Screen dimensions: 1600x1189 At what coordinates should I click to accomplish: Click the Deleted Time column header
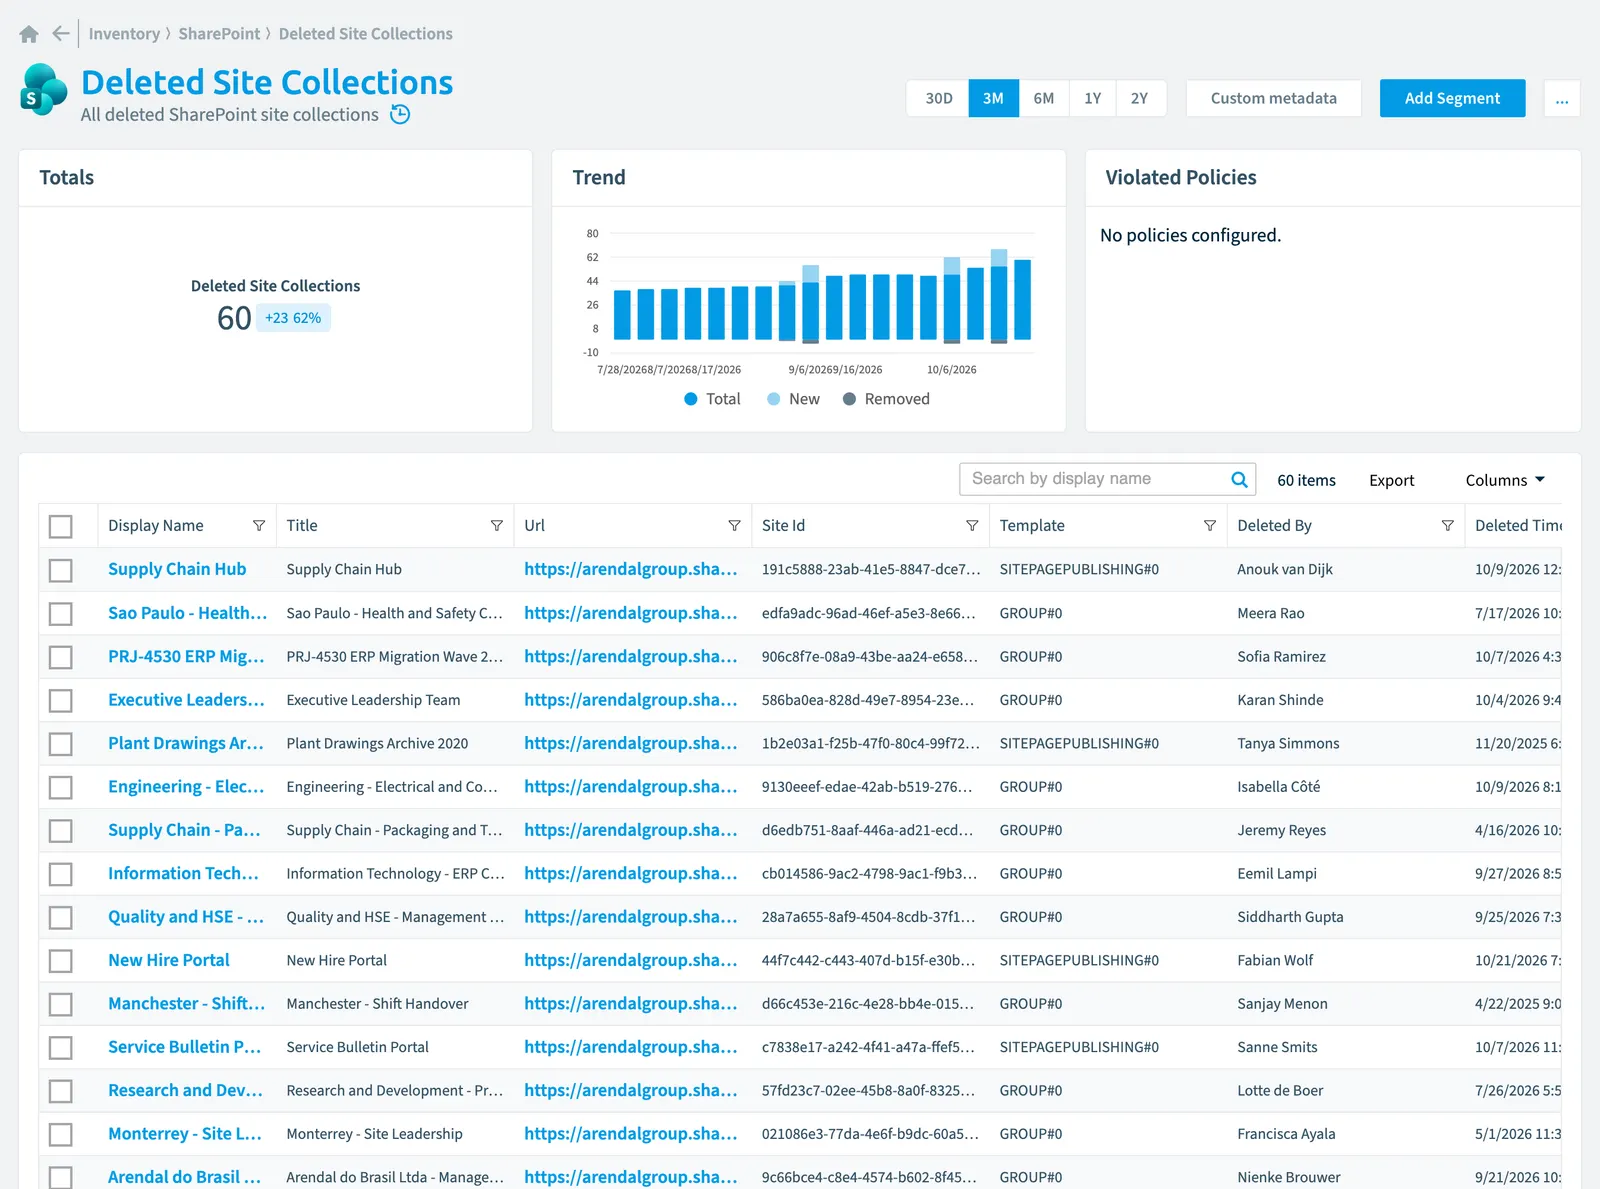tap(1517, 525)
